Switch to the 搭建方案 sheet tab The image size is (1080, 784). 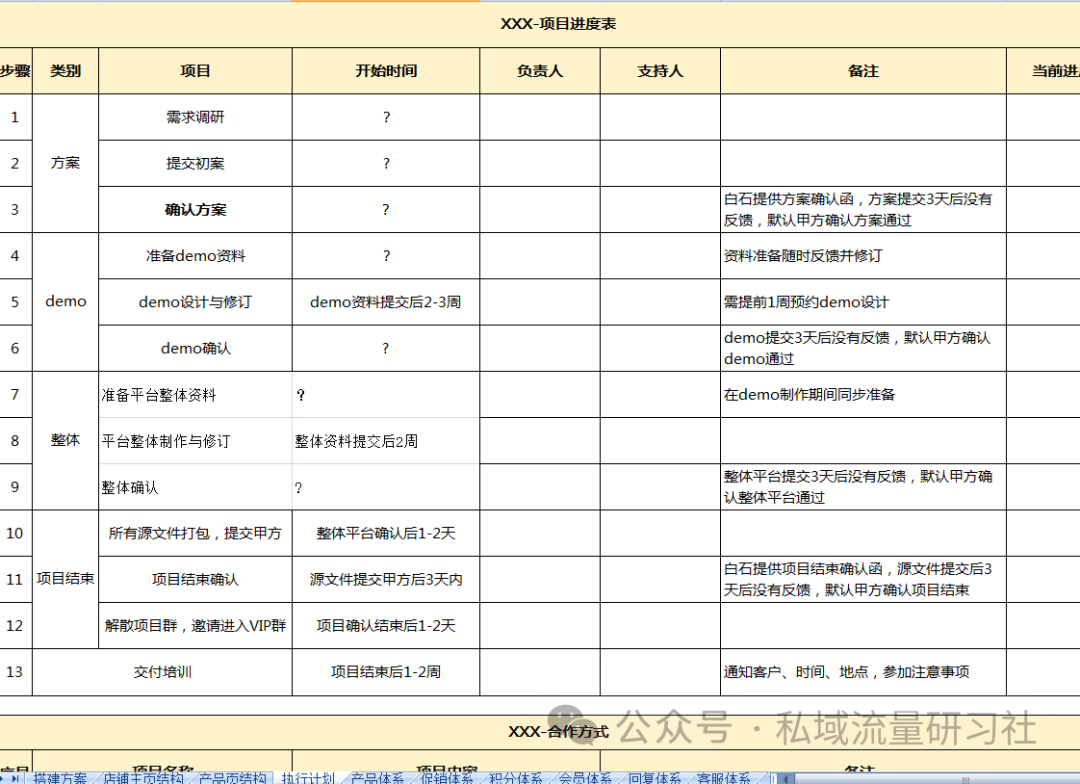(60, 778)
